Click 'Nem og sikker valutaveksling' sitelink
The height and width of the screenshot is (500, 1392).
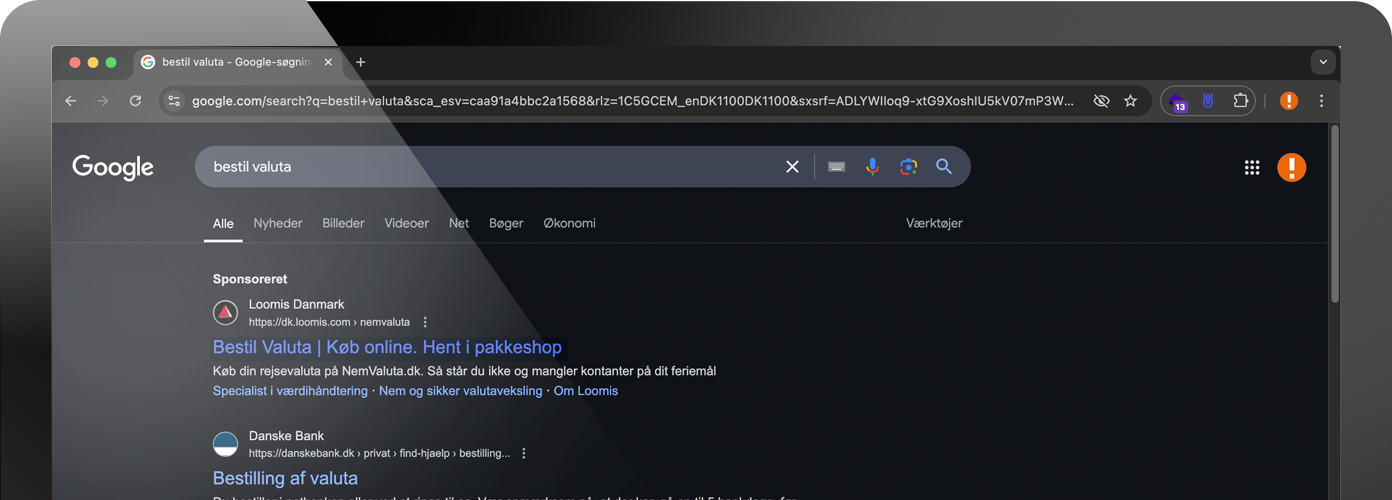click(460, 391)
